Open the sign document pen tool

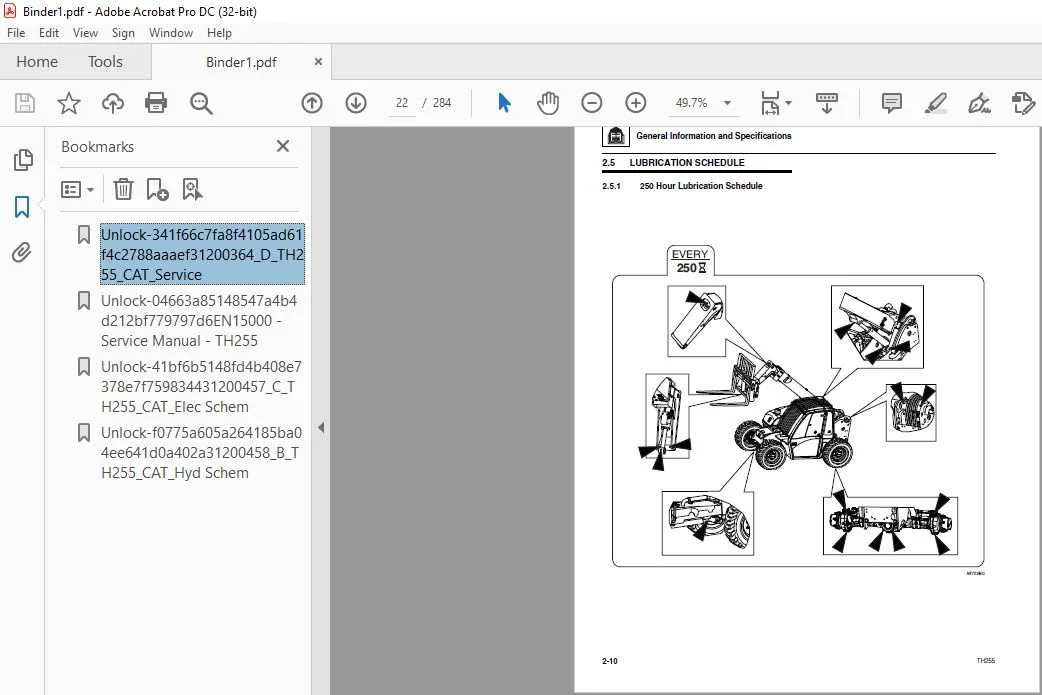click(x=980, y=103)
